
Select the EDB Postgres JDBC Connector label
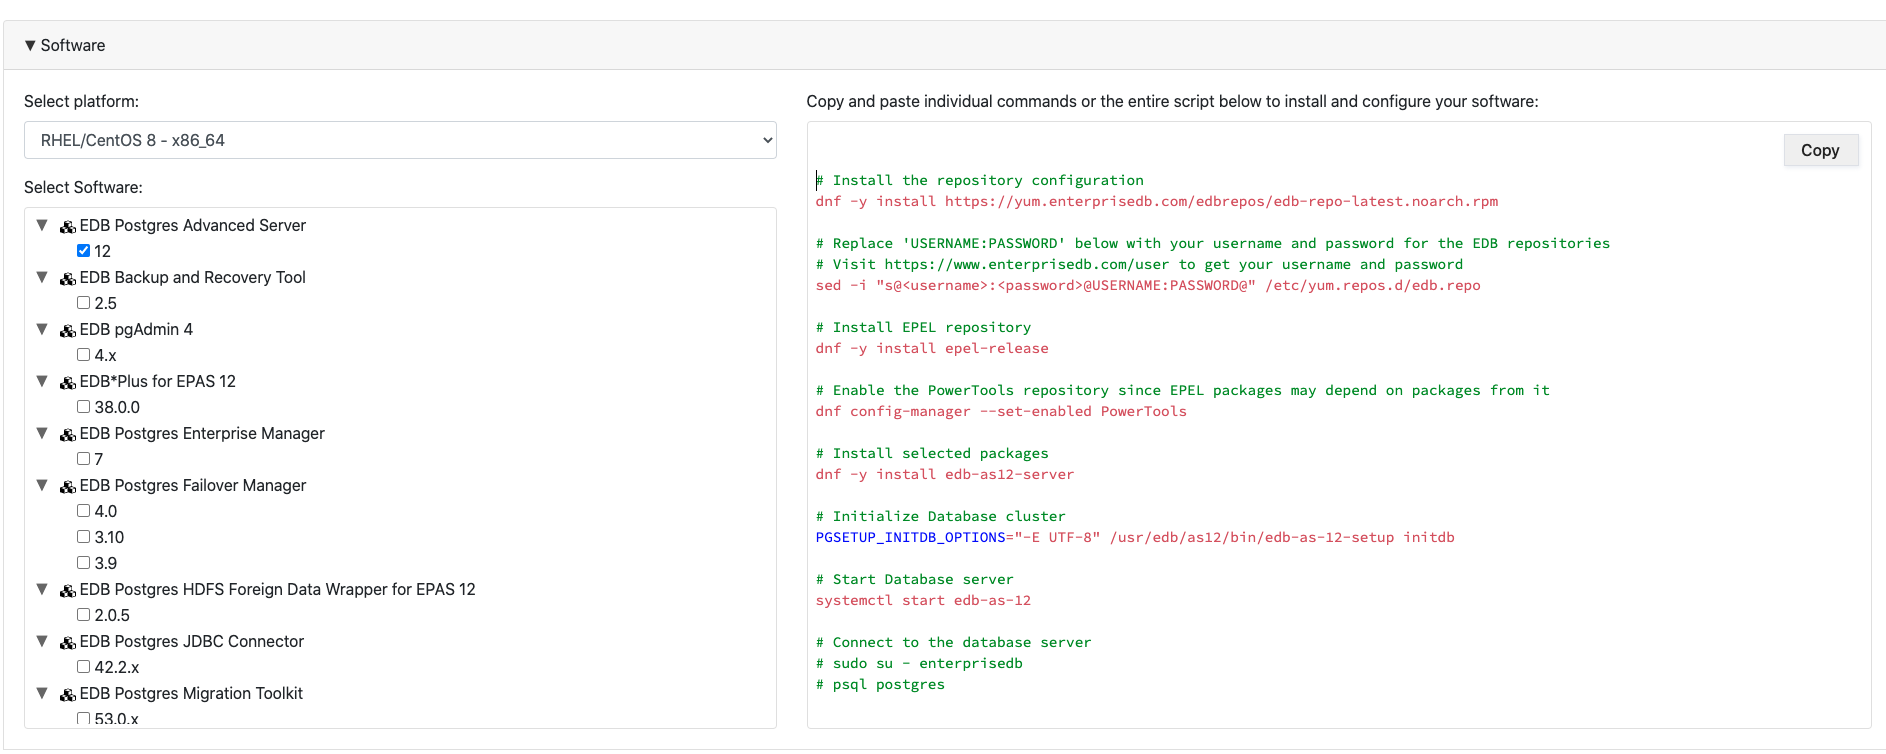(x=192, y=642)
